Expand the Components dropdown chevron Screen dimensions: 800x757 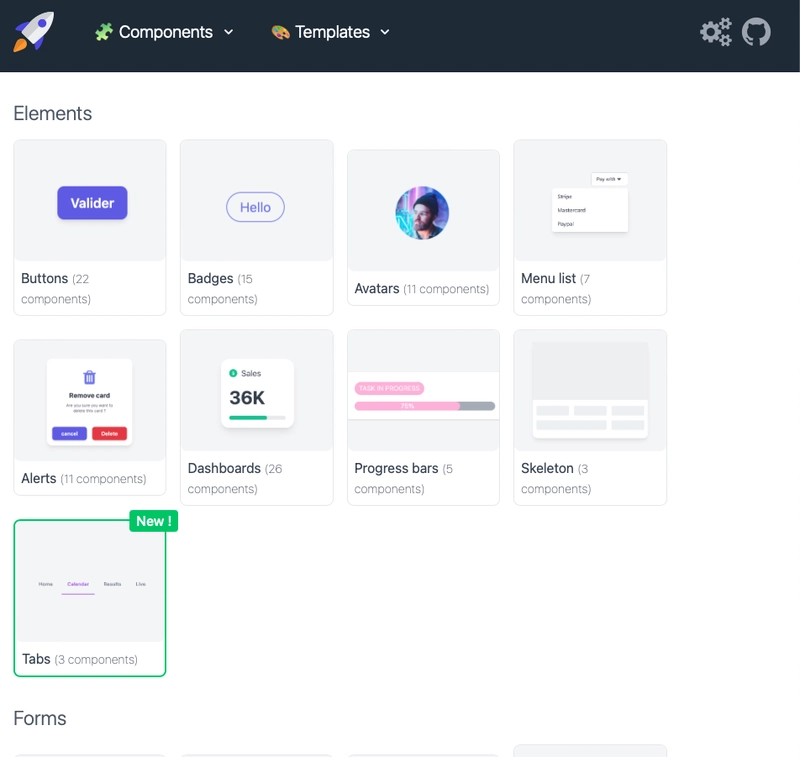coord(228,32)
